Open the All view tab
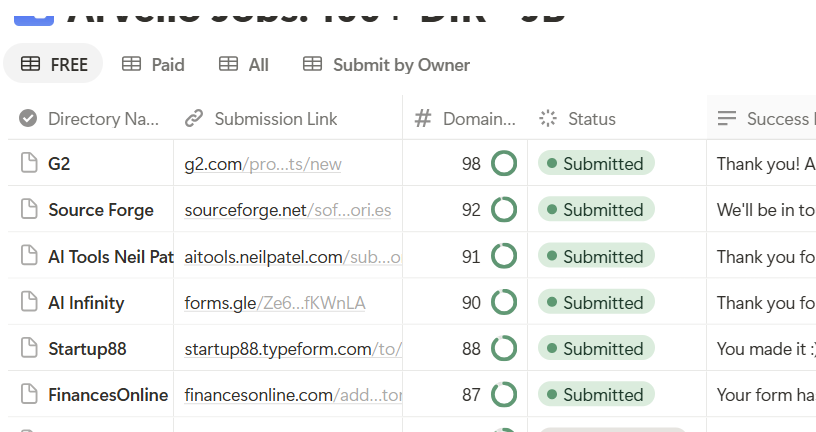The height and width of the screenshot is (432, 816). (x=244, y=65)
